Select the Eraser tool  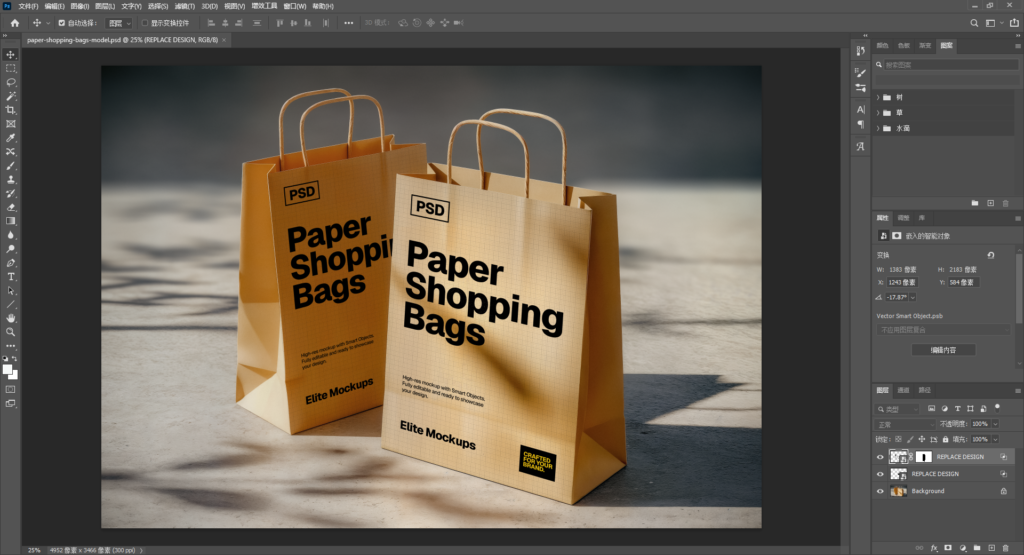(10, 207)
